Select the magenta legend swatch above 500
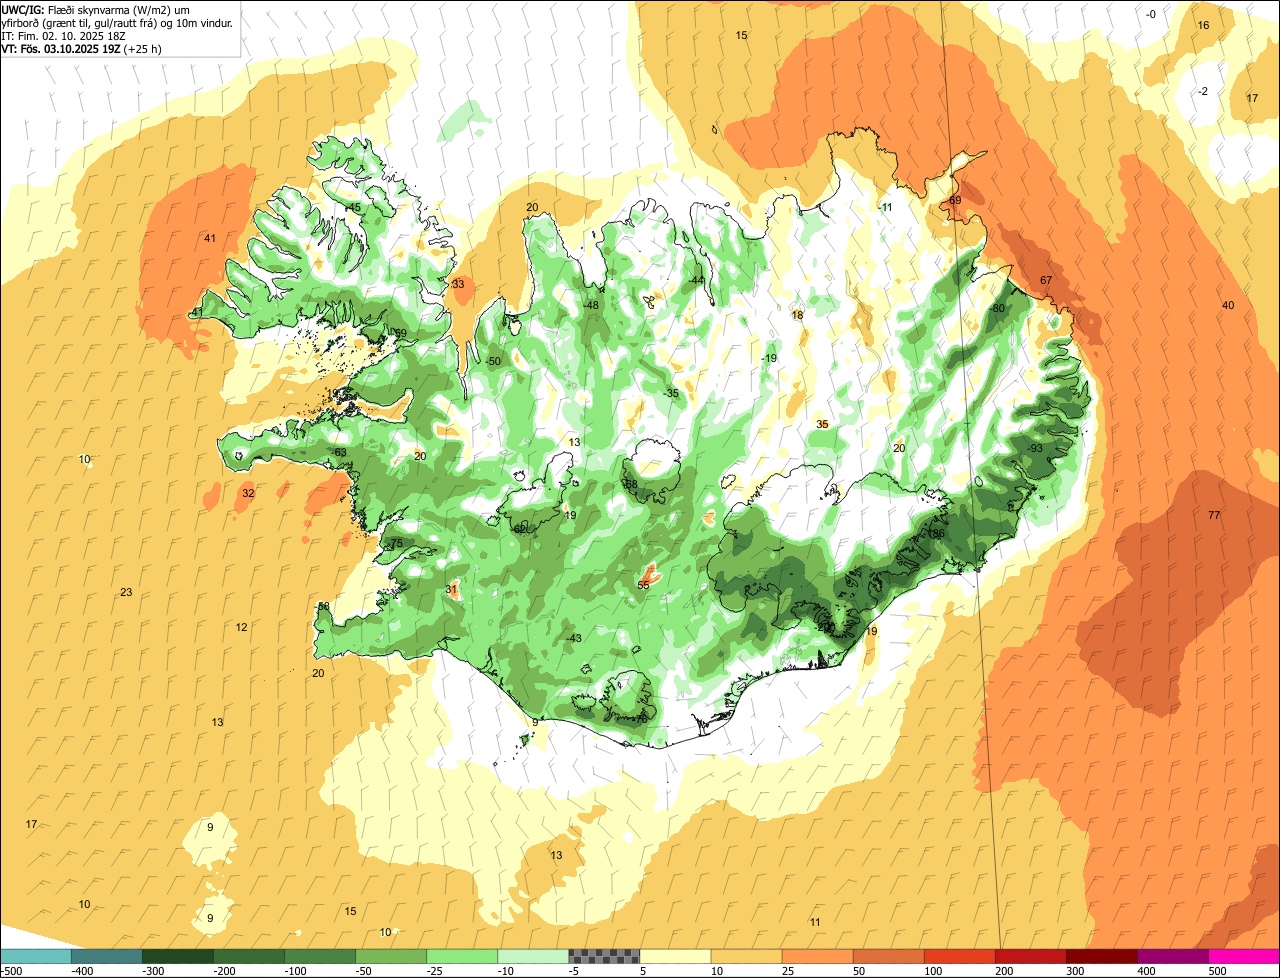The height and width of the screenshot is (978, 1280). (x=1244, y=957)
